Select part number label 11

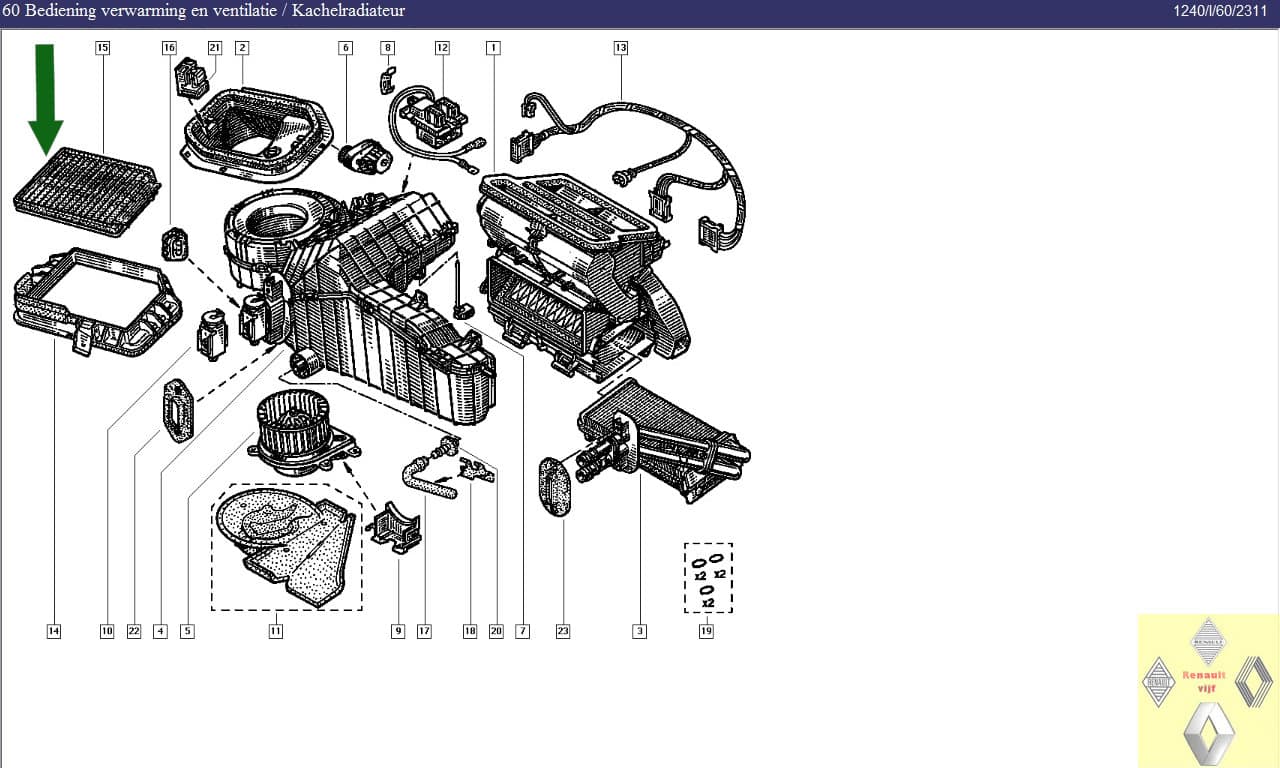pos(275,631)
